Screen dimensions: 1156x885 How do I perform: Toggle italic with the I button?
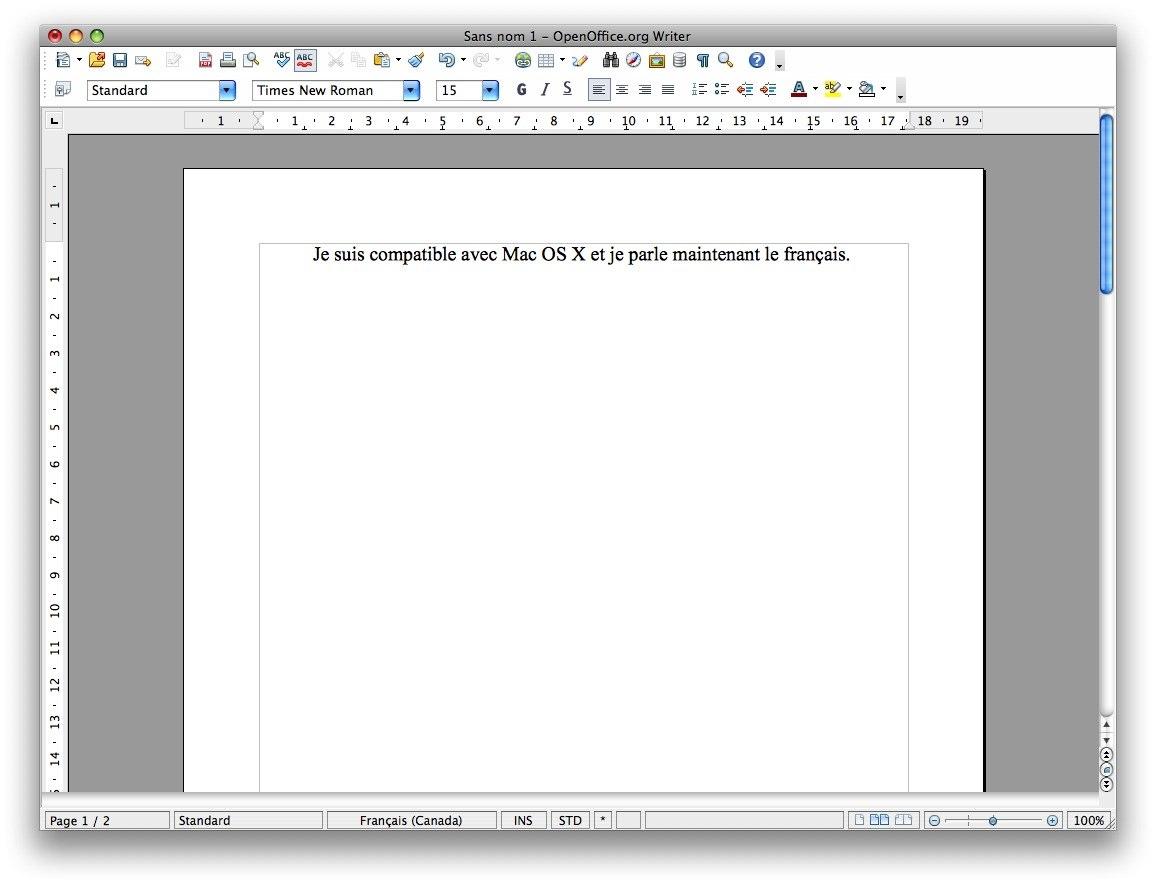point(545,90)
